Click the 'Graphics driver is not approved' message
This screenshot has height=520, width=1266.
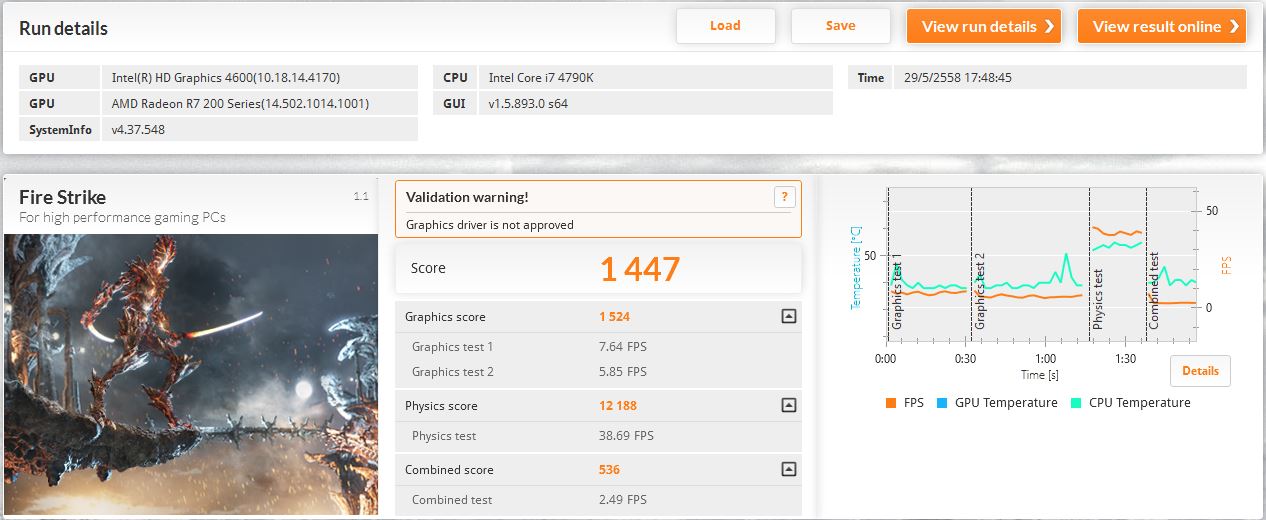coord(490,225)
